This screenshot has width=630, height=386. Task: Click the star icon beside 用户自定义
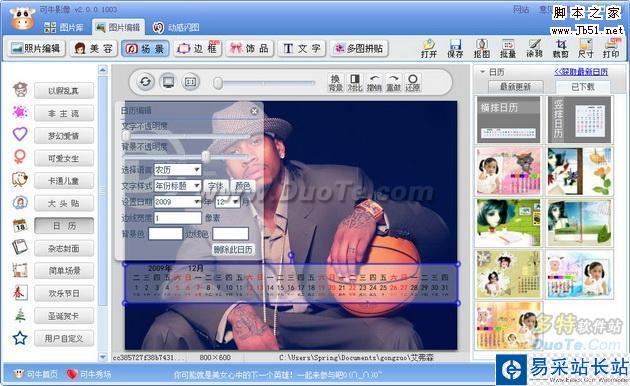coord(20,338)
